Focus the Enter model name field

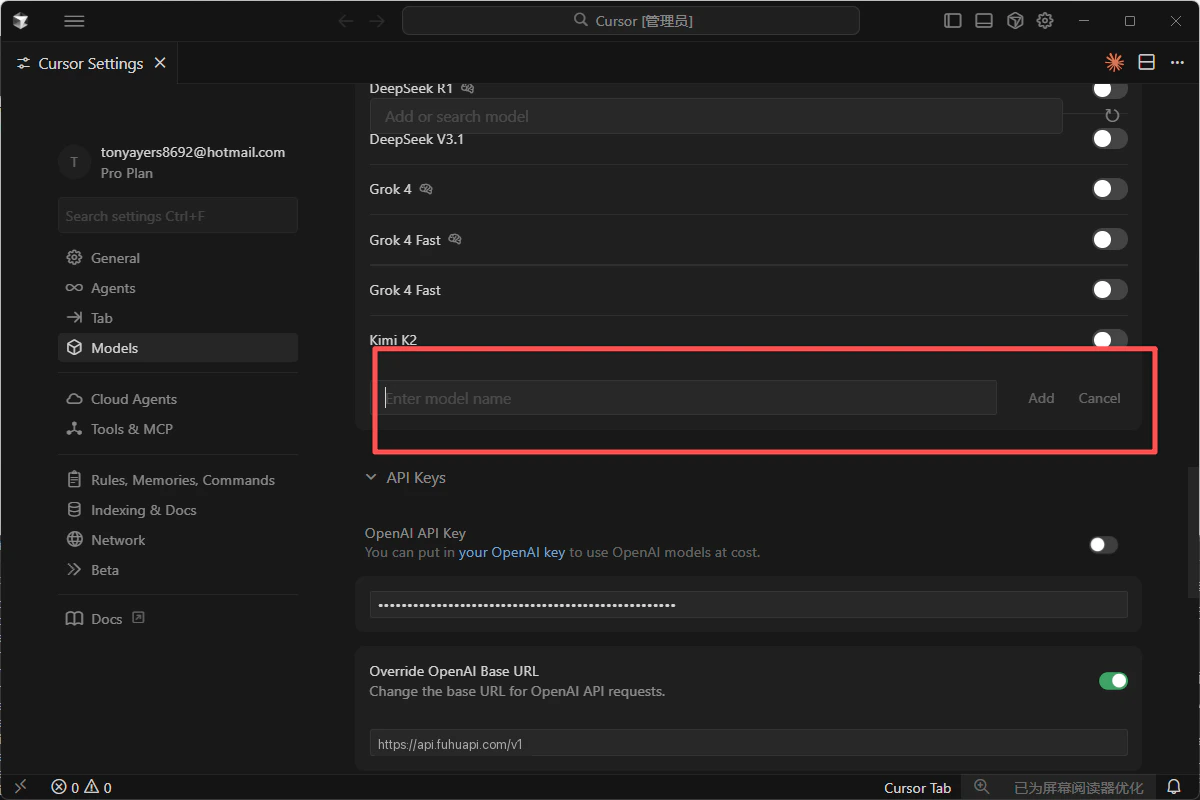click(687, 398)
